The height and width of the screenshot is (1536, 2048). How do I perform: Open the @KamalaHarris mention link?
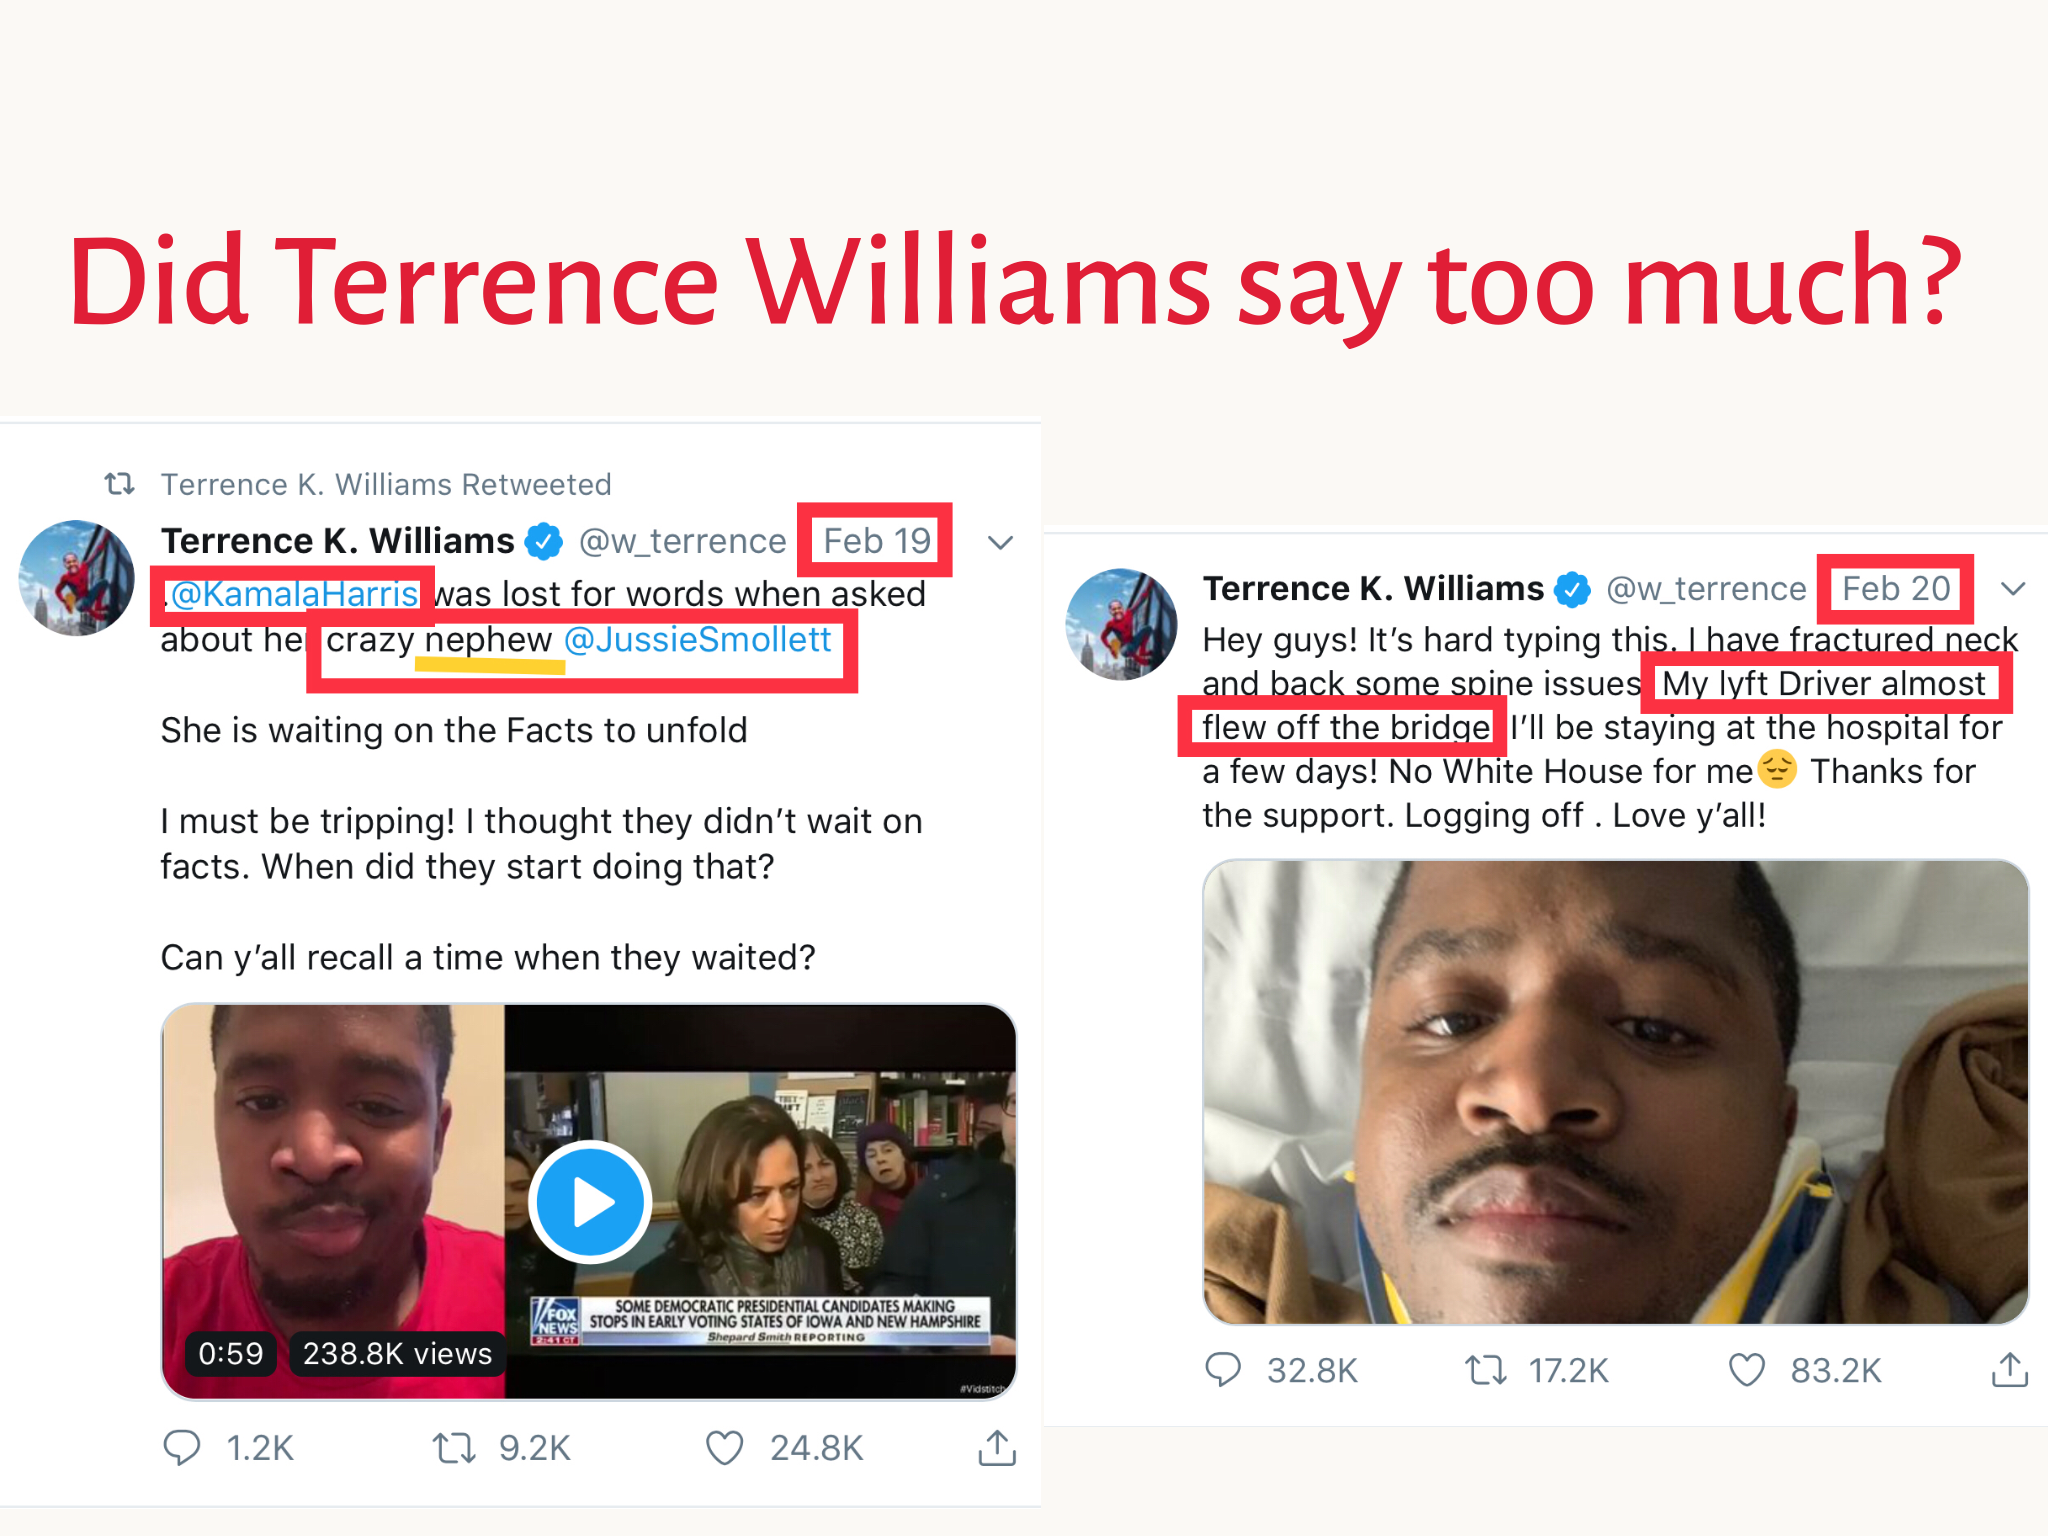(x=294, y=594)
